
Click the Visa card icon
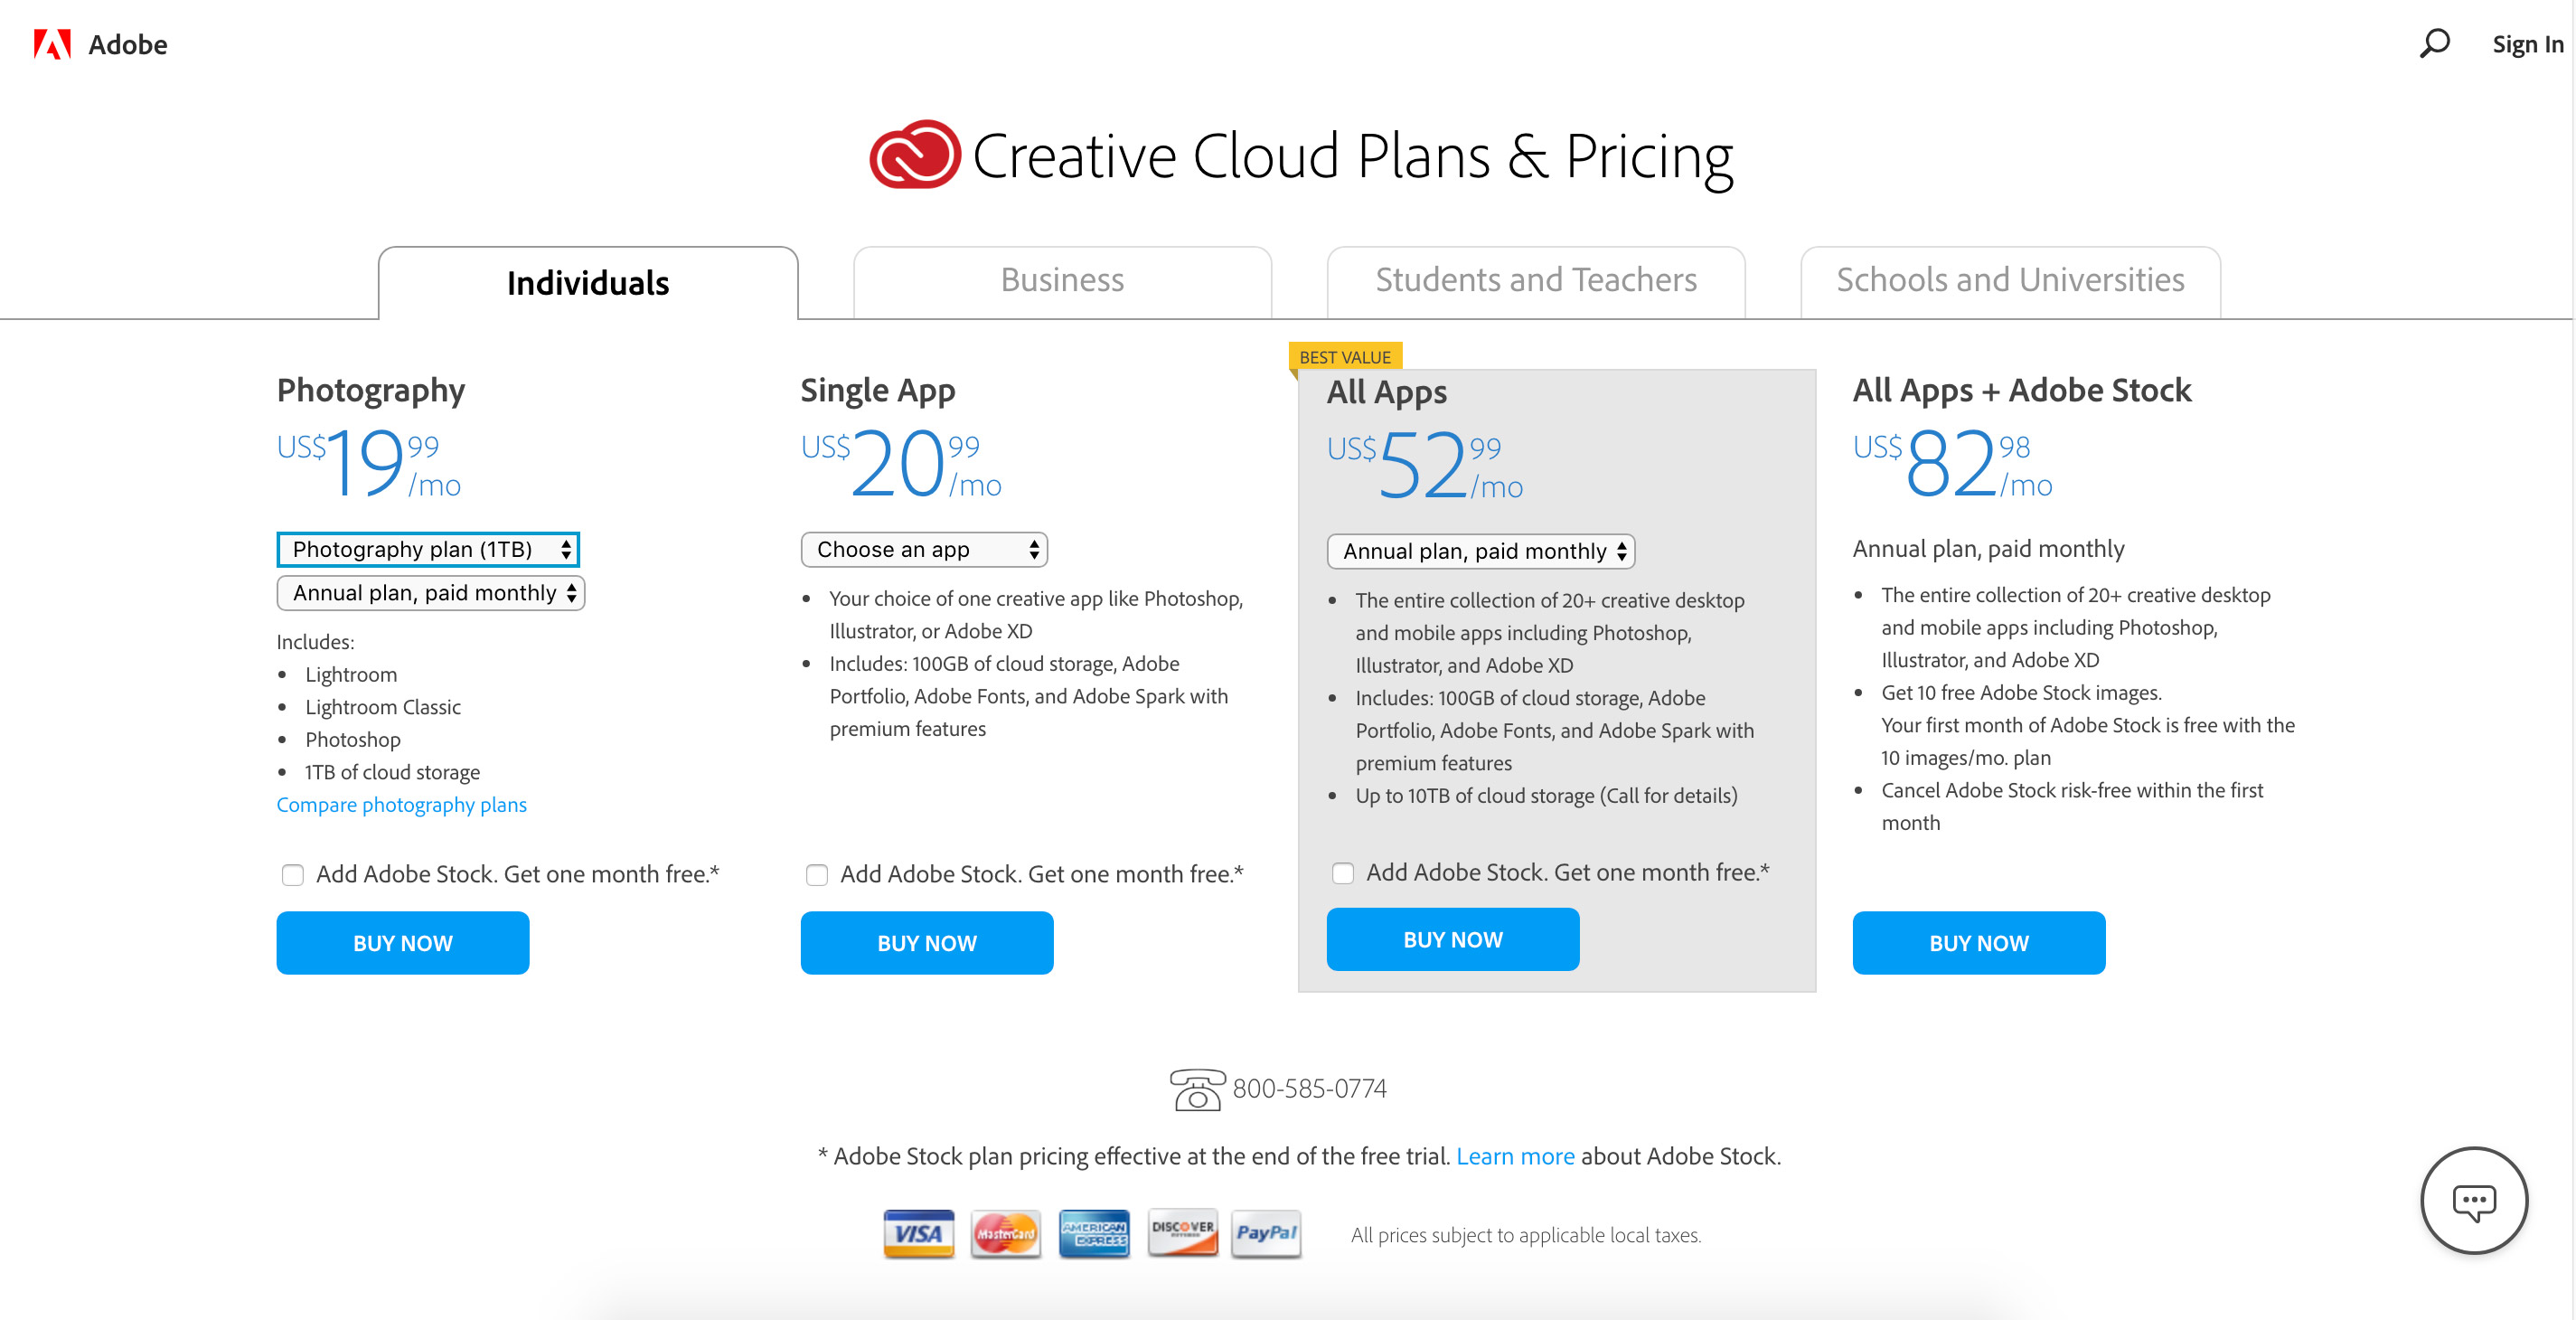[x=918, y=1233]
